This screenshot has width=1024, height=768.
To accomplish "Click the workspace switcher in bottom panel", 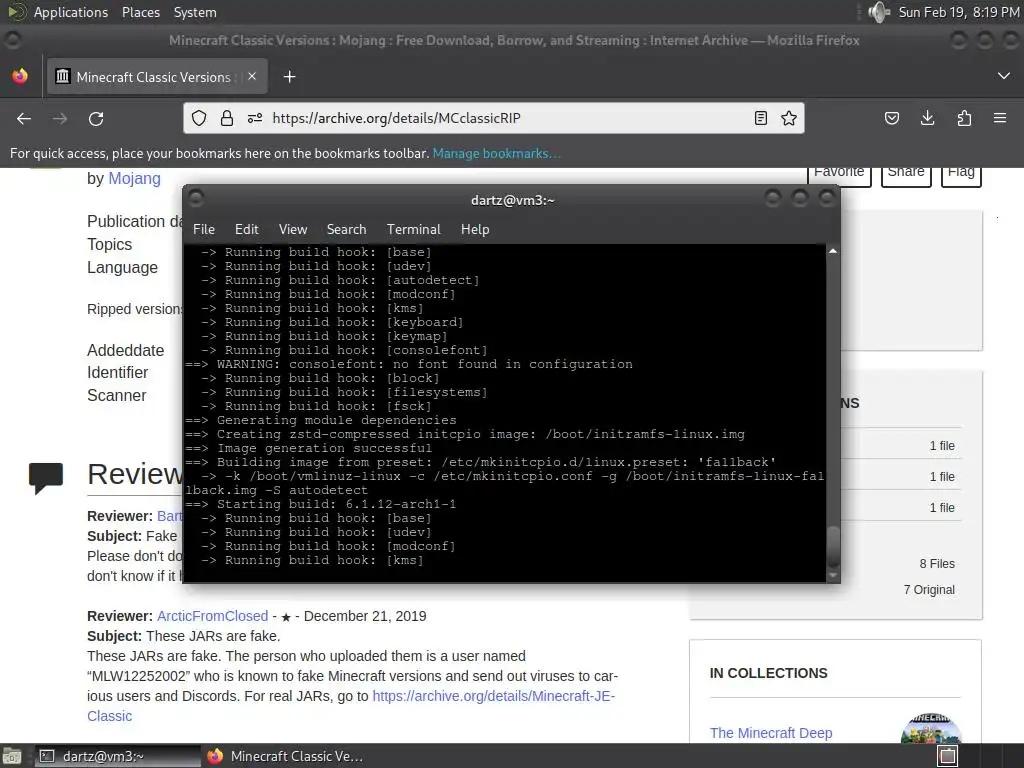I will point(947,756).
